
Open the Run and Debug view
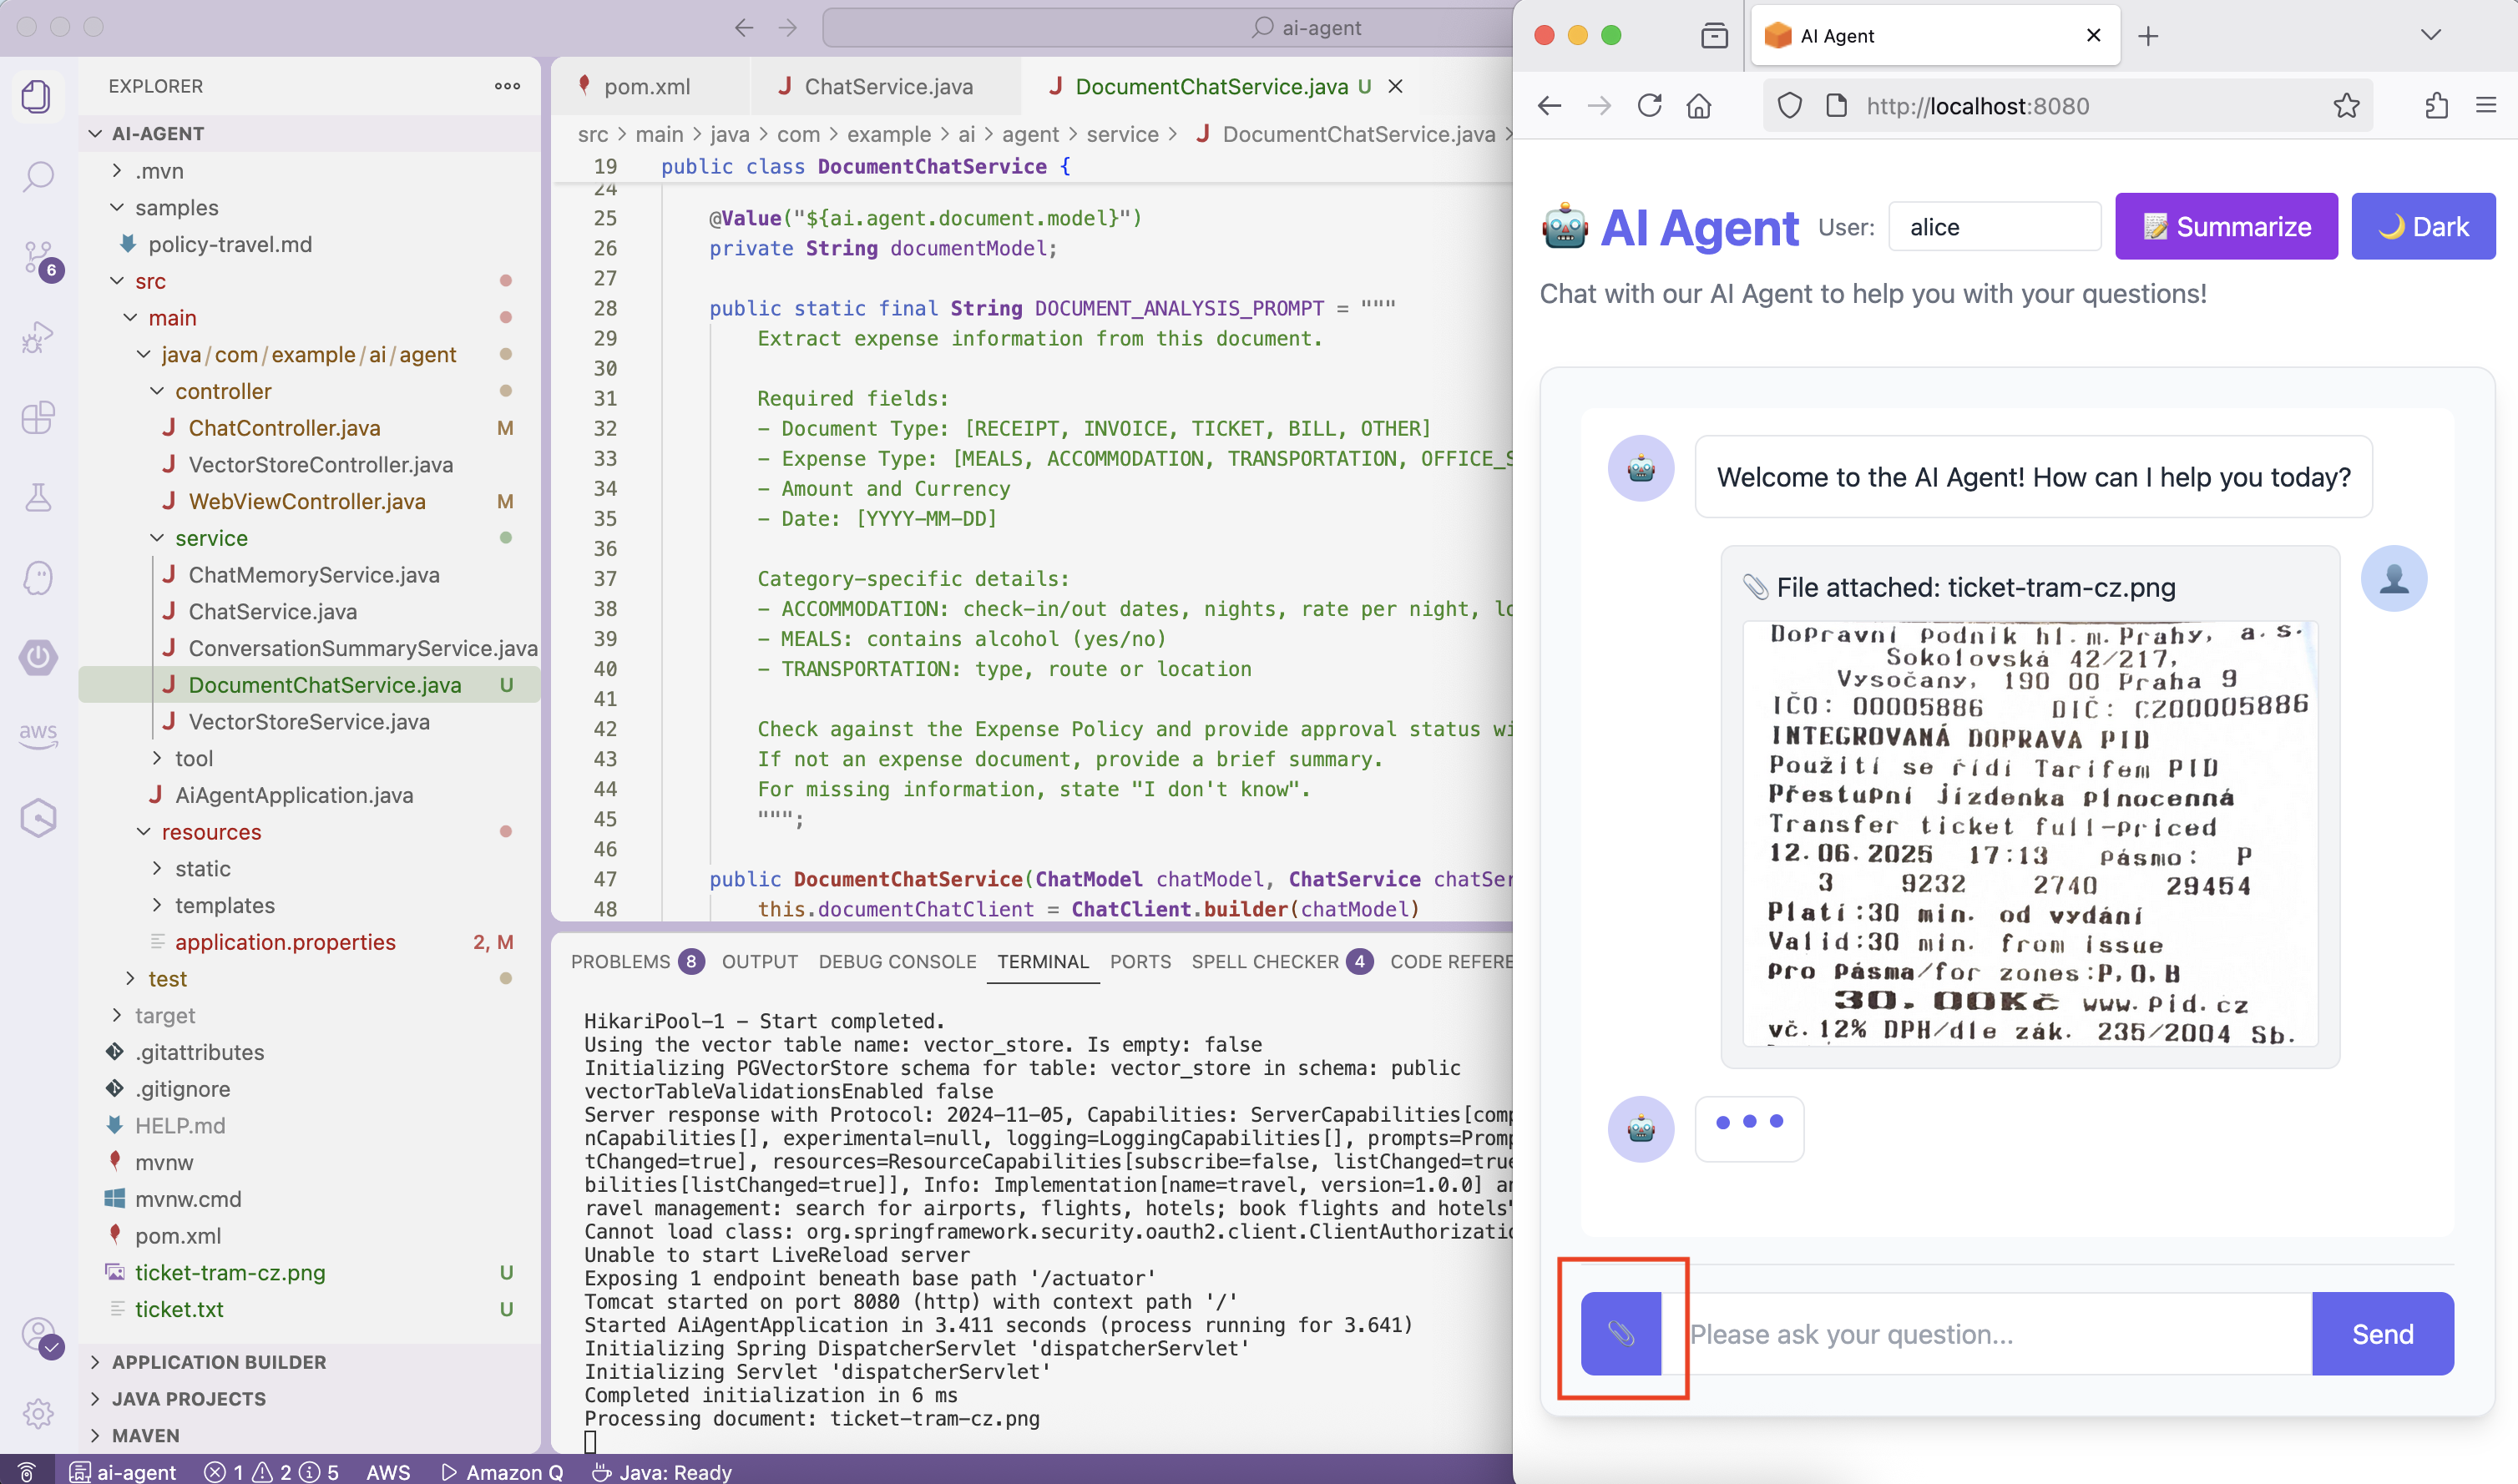[38, 337]
